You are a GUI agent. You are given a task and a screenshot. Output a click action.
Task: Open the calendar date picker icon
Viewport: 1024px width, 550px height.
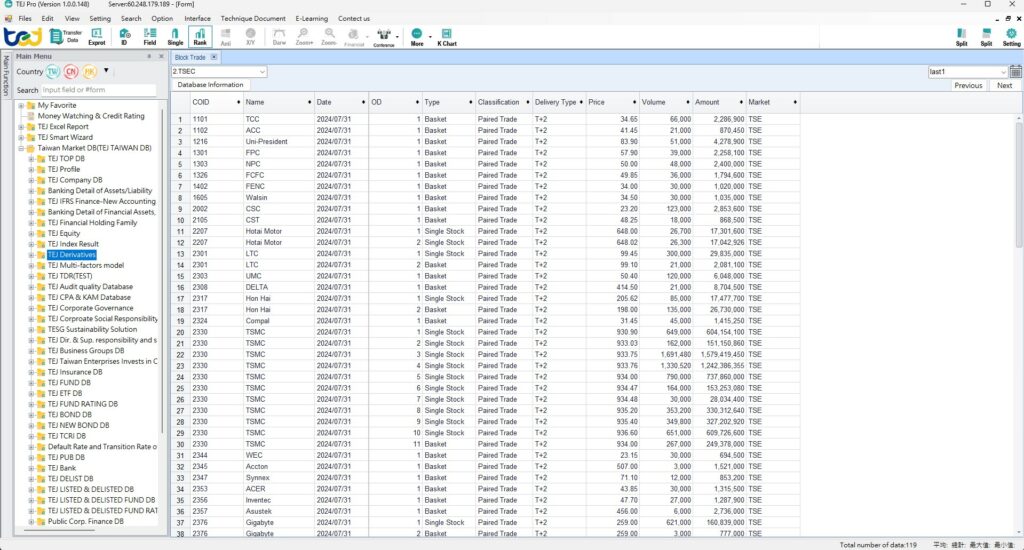point(1015,72)
